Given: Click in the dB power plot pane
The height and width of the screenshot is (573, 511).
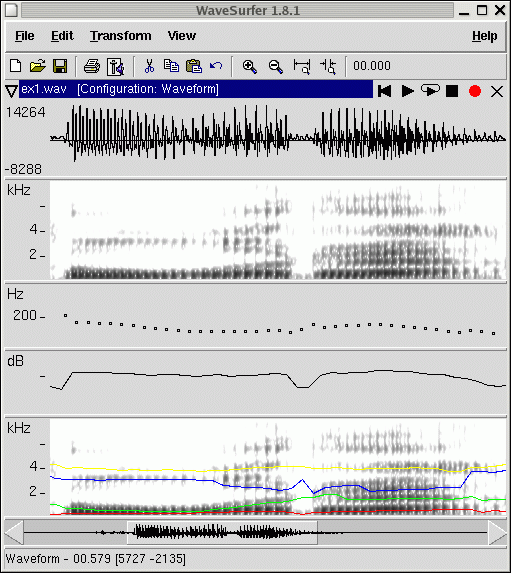Looking at the screenshot, I should pos(278,382).
